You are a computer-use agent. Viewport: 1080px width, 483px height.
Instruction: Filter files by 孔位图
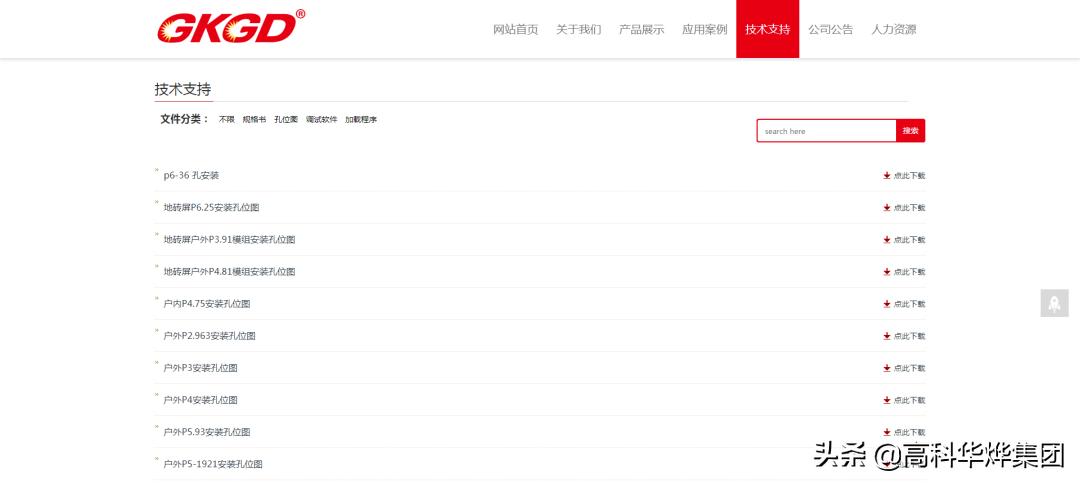[286, 119]
